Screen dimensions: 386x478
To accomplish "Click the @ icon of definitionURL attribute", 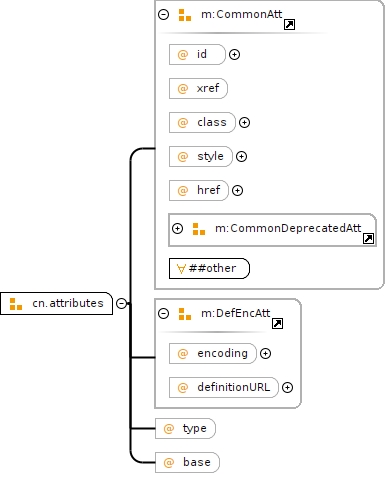I will pos(183,388).
